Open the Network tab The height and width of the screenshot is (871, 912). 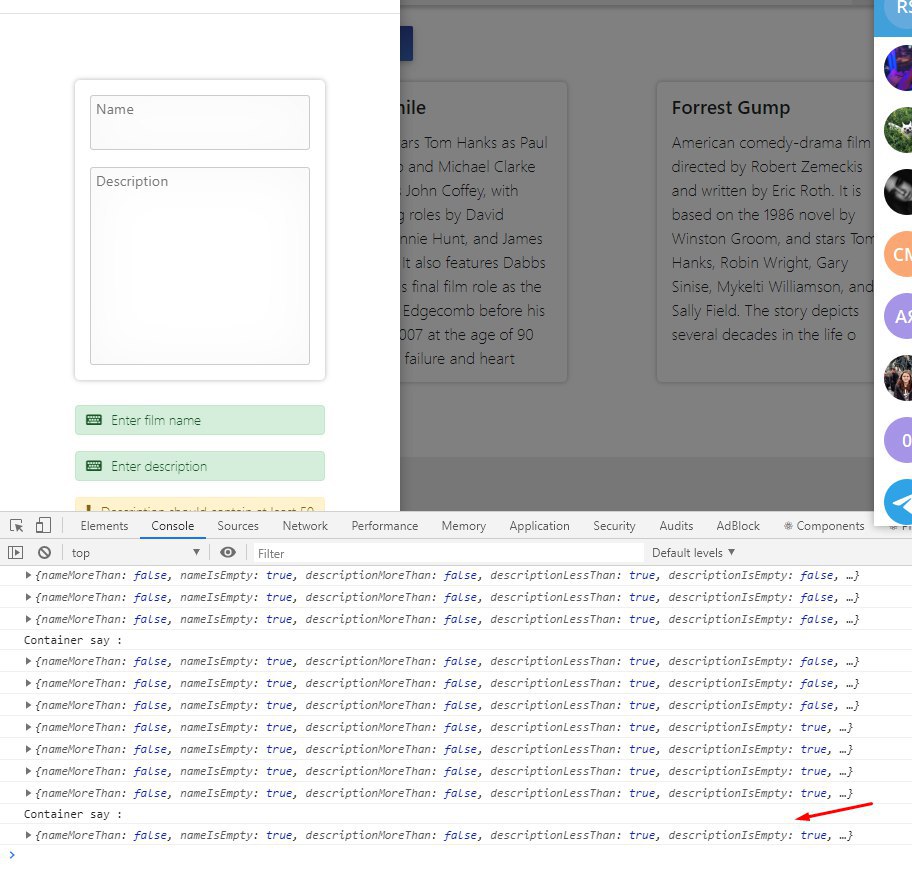(305, 526)
